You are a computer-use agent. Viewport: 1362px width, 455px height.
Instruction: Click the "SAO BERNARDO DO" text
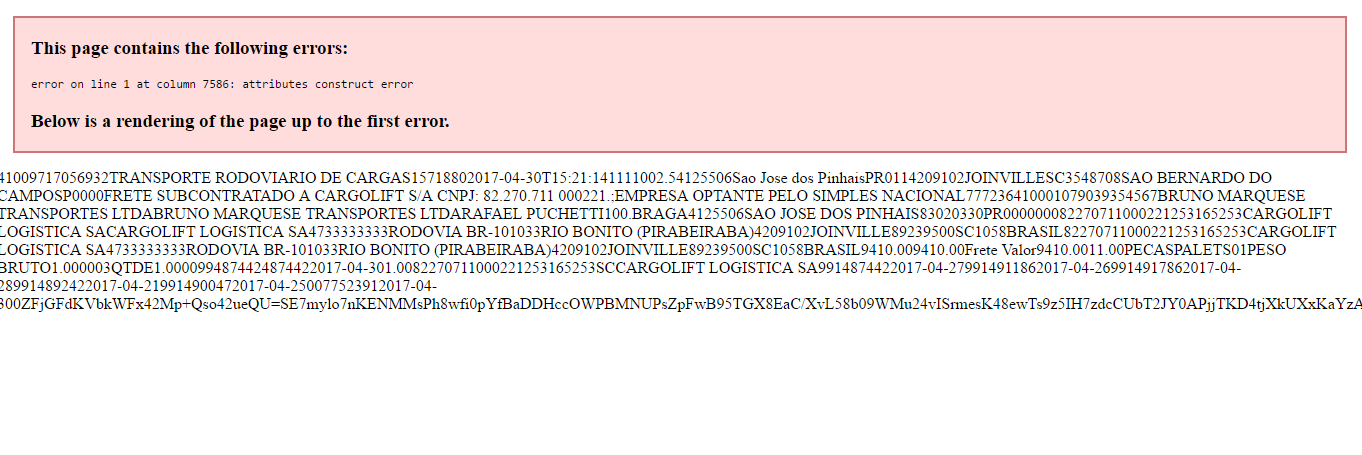[1196, 177]
